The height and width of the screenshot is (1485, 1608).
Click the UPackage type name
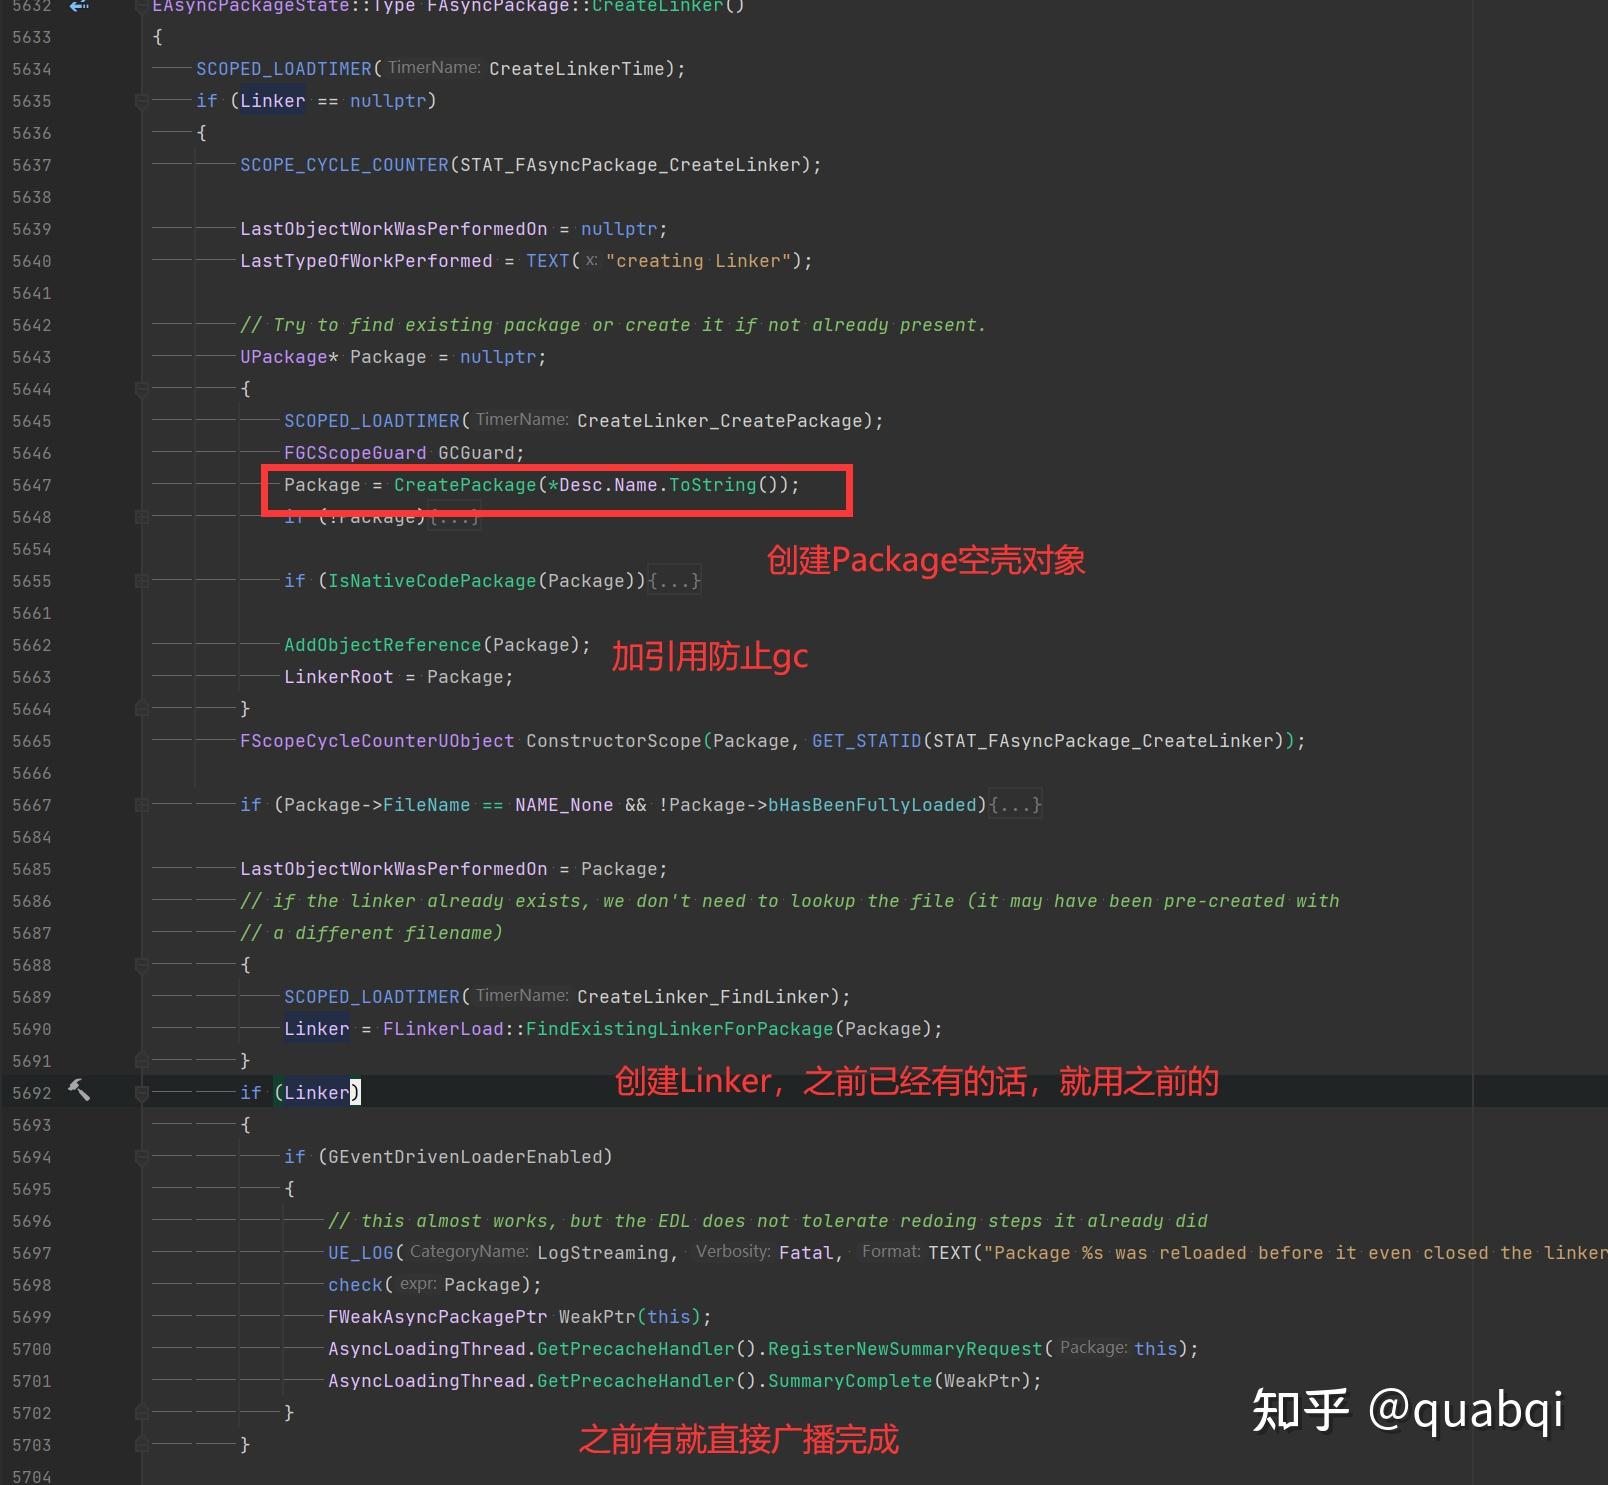pyautogui.click(x=284, y=357)
